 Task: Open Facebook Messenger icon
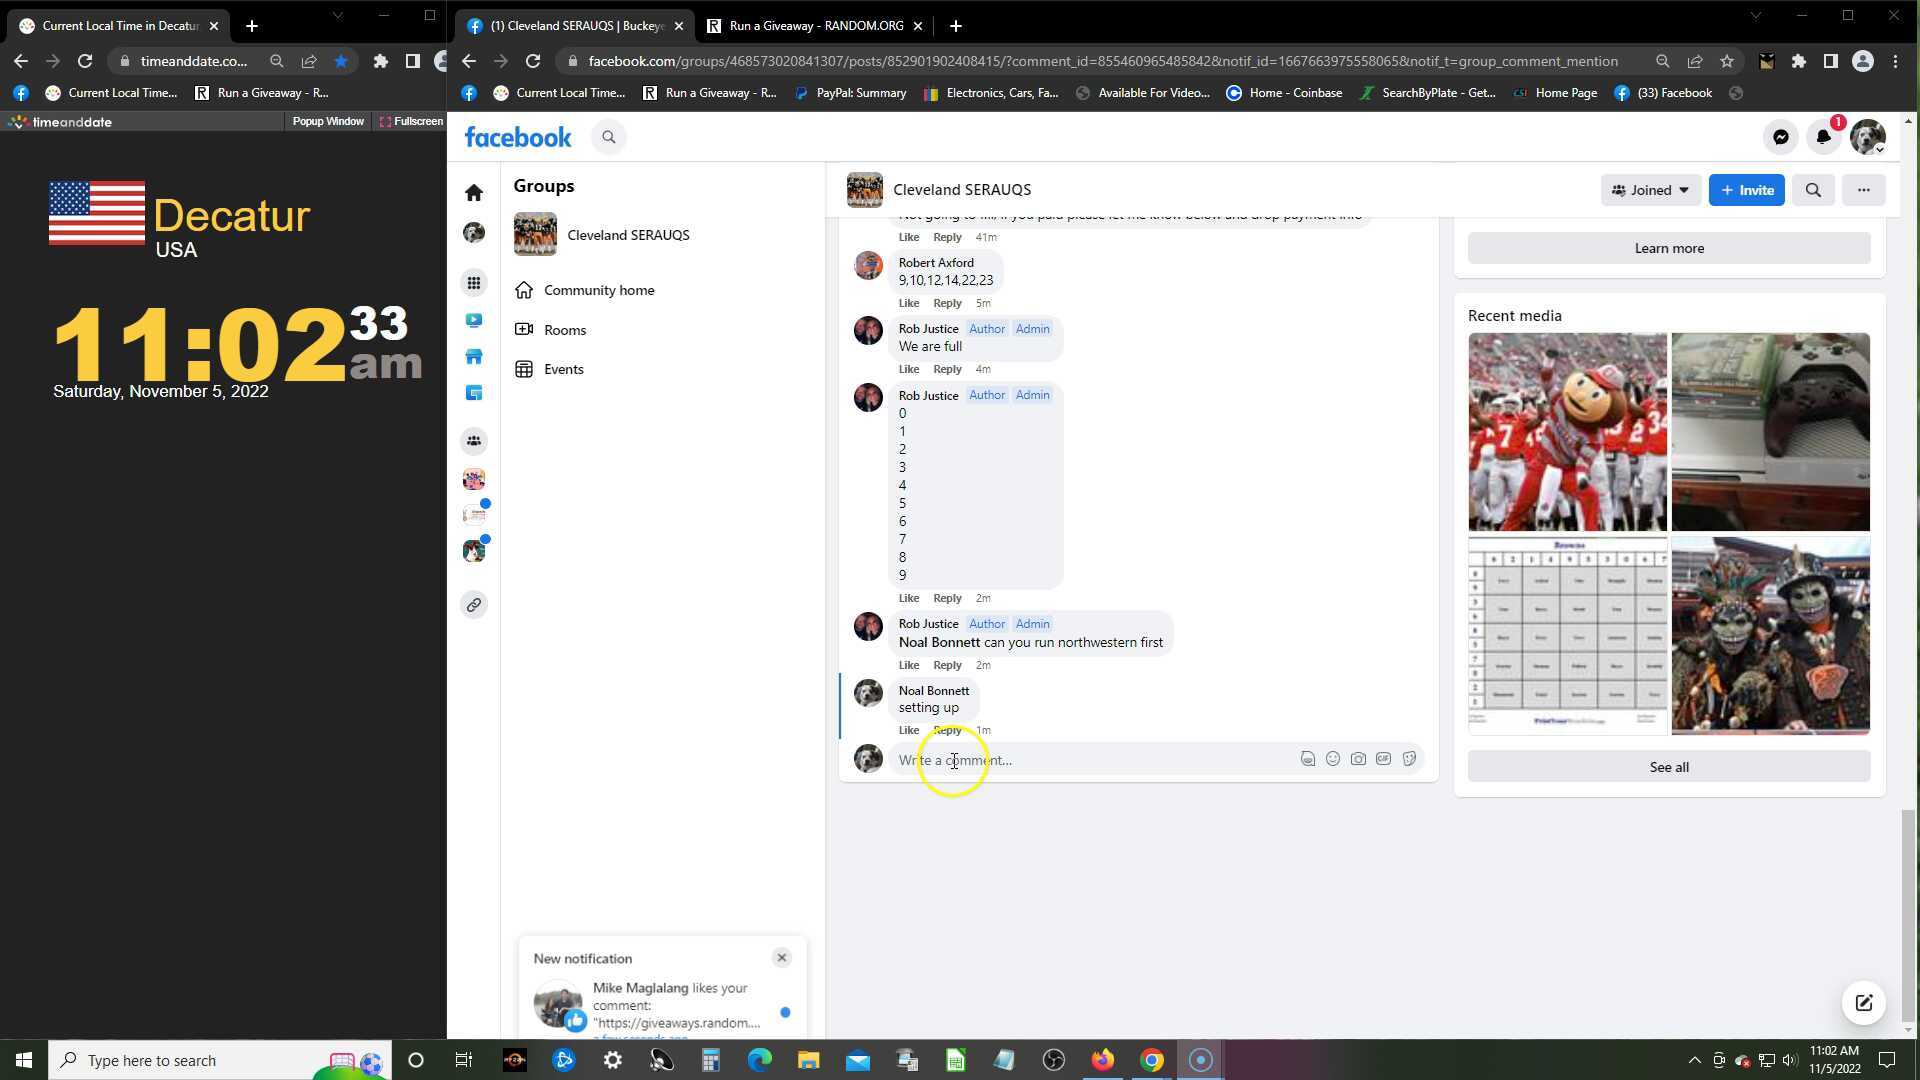[x=1780, y=138]
